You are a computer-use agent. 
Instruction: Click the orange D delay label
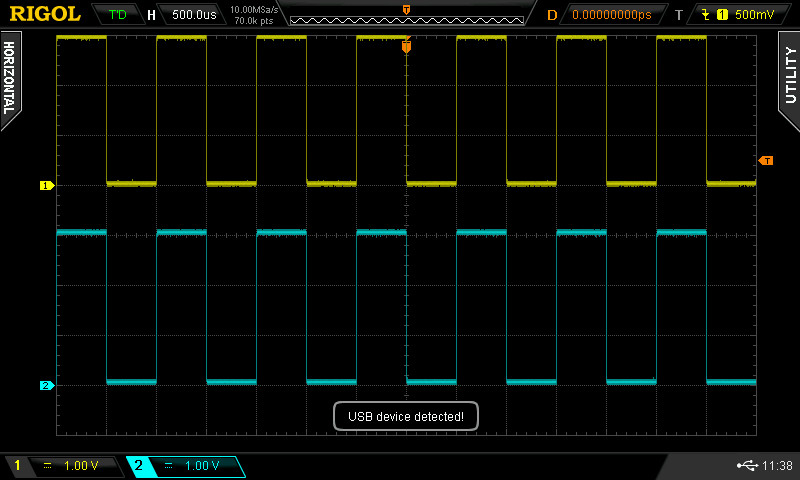click(552, 15)
